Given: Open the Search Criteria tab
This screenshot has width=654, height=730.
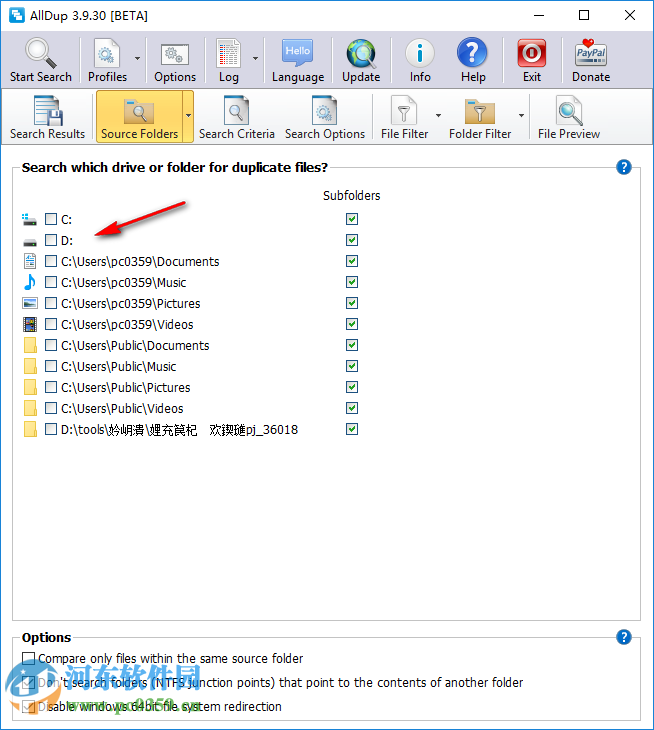Looking at the screenshot, I should coord(236,117).
